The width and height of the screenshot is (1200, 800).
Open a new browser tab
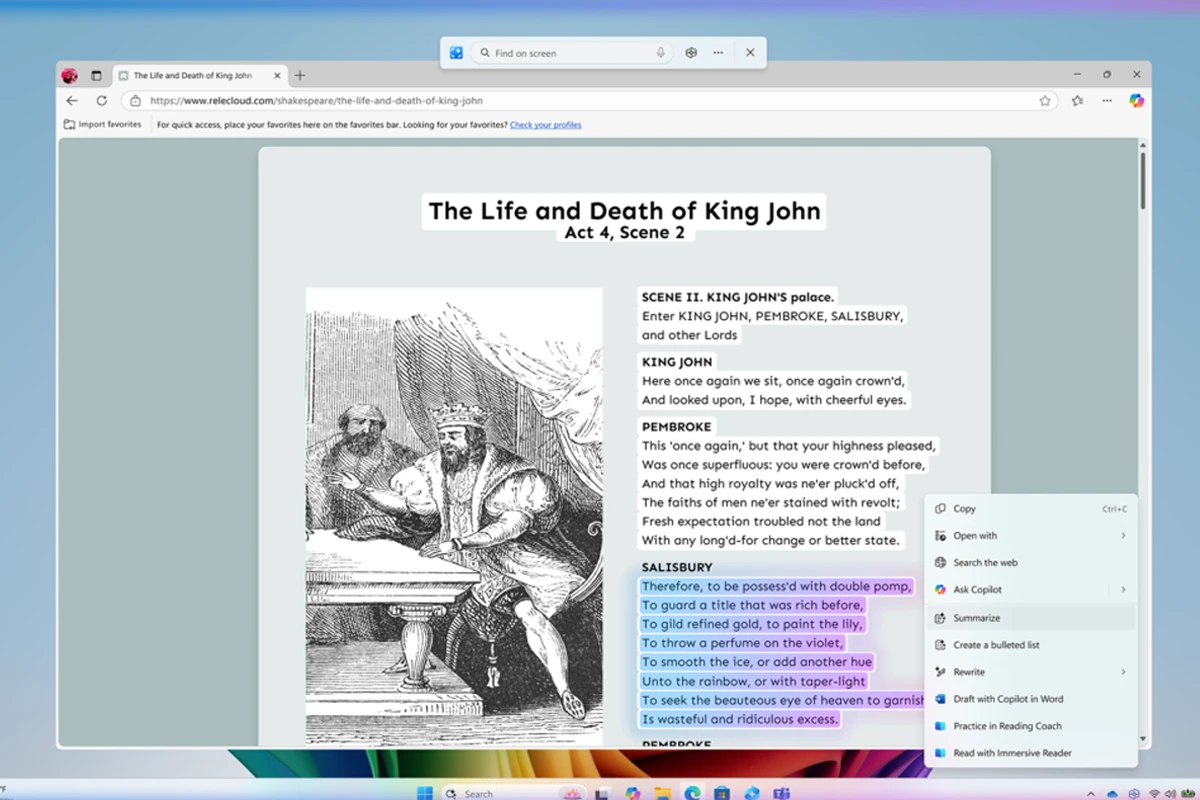300,75
